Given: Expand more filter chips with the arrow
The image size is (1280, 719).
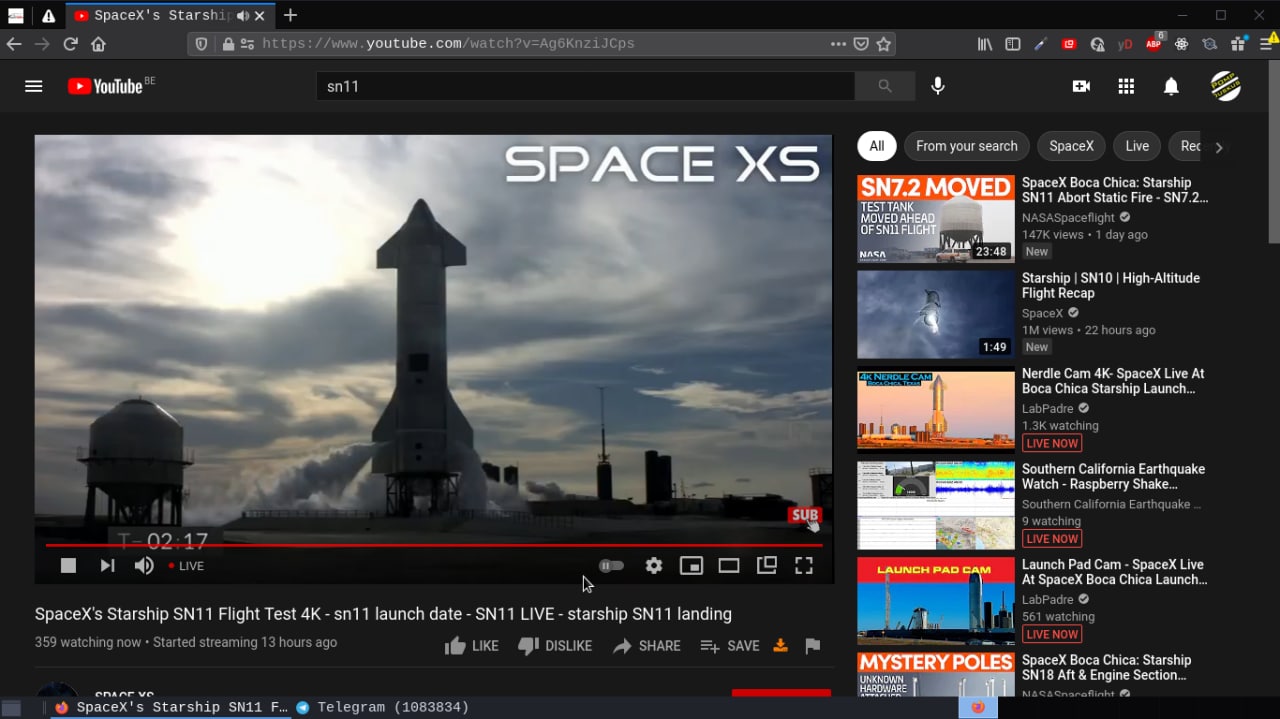Looking at the screenshot, I should coord(1218,147).
